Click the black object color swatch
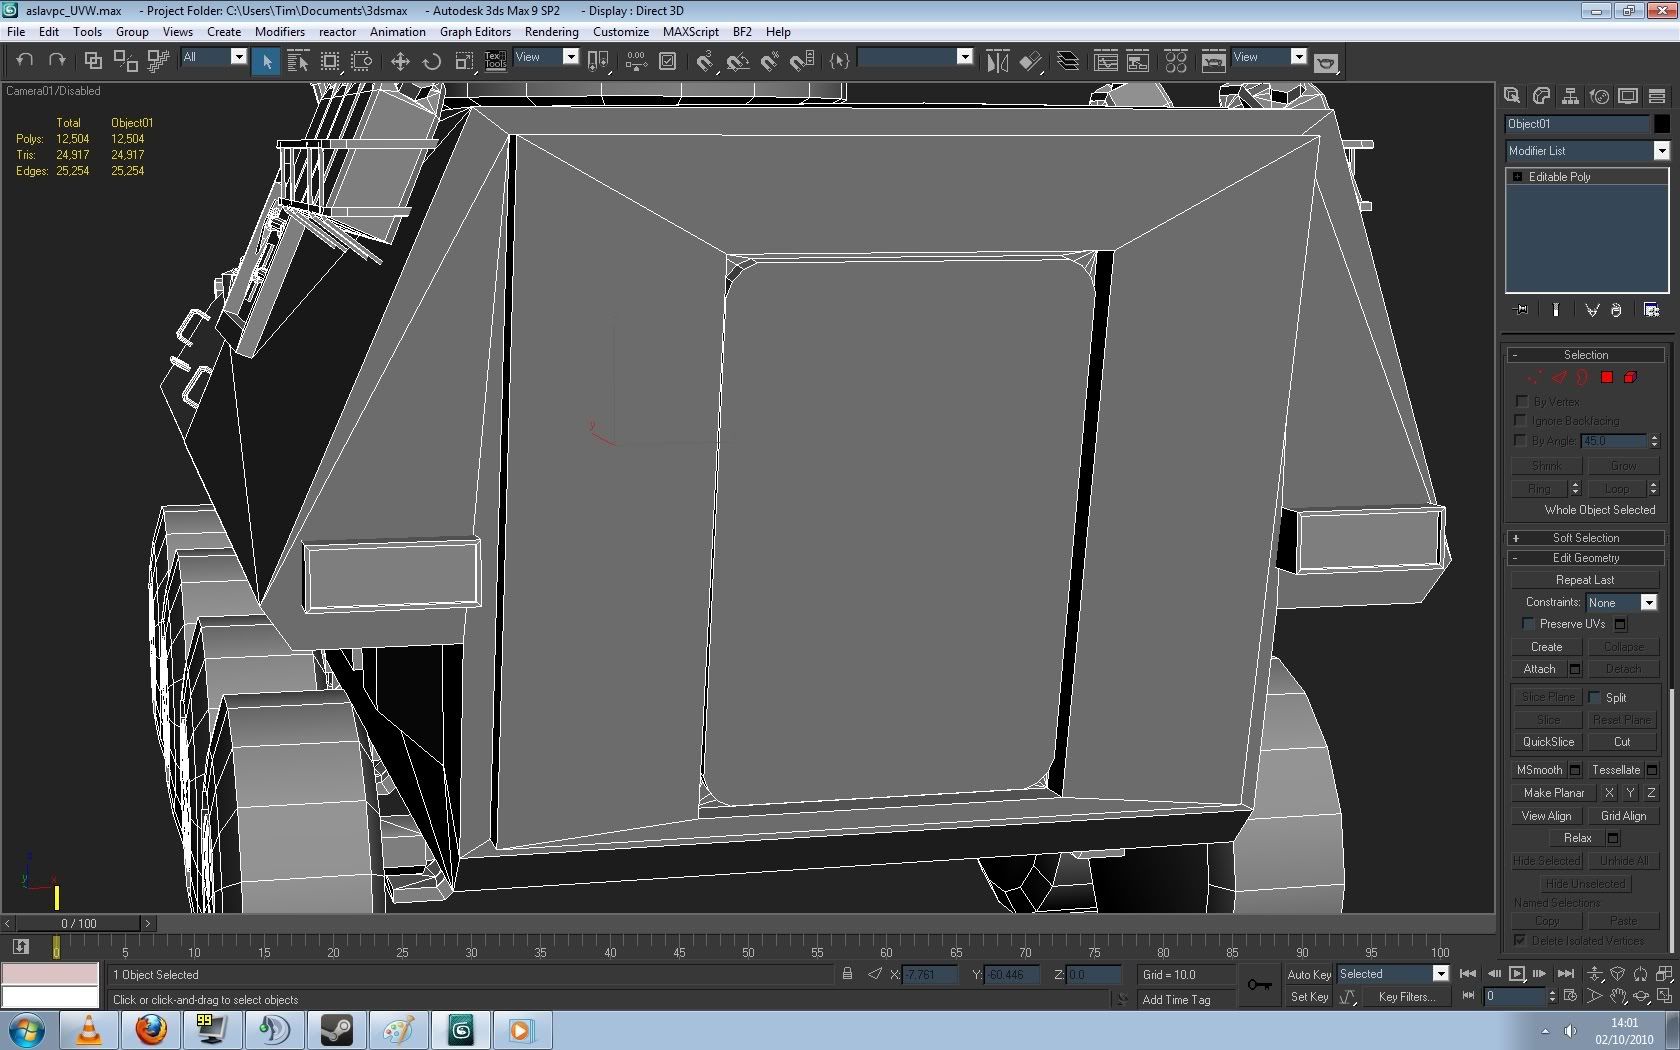The image size is (1680, 1050). point(1661,124)
